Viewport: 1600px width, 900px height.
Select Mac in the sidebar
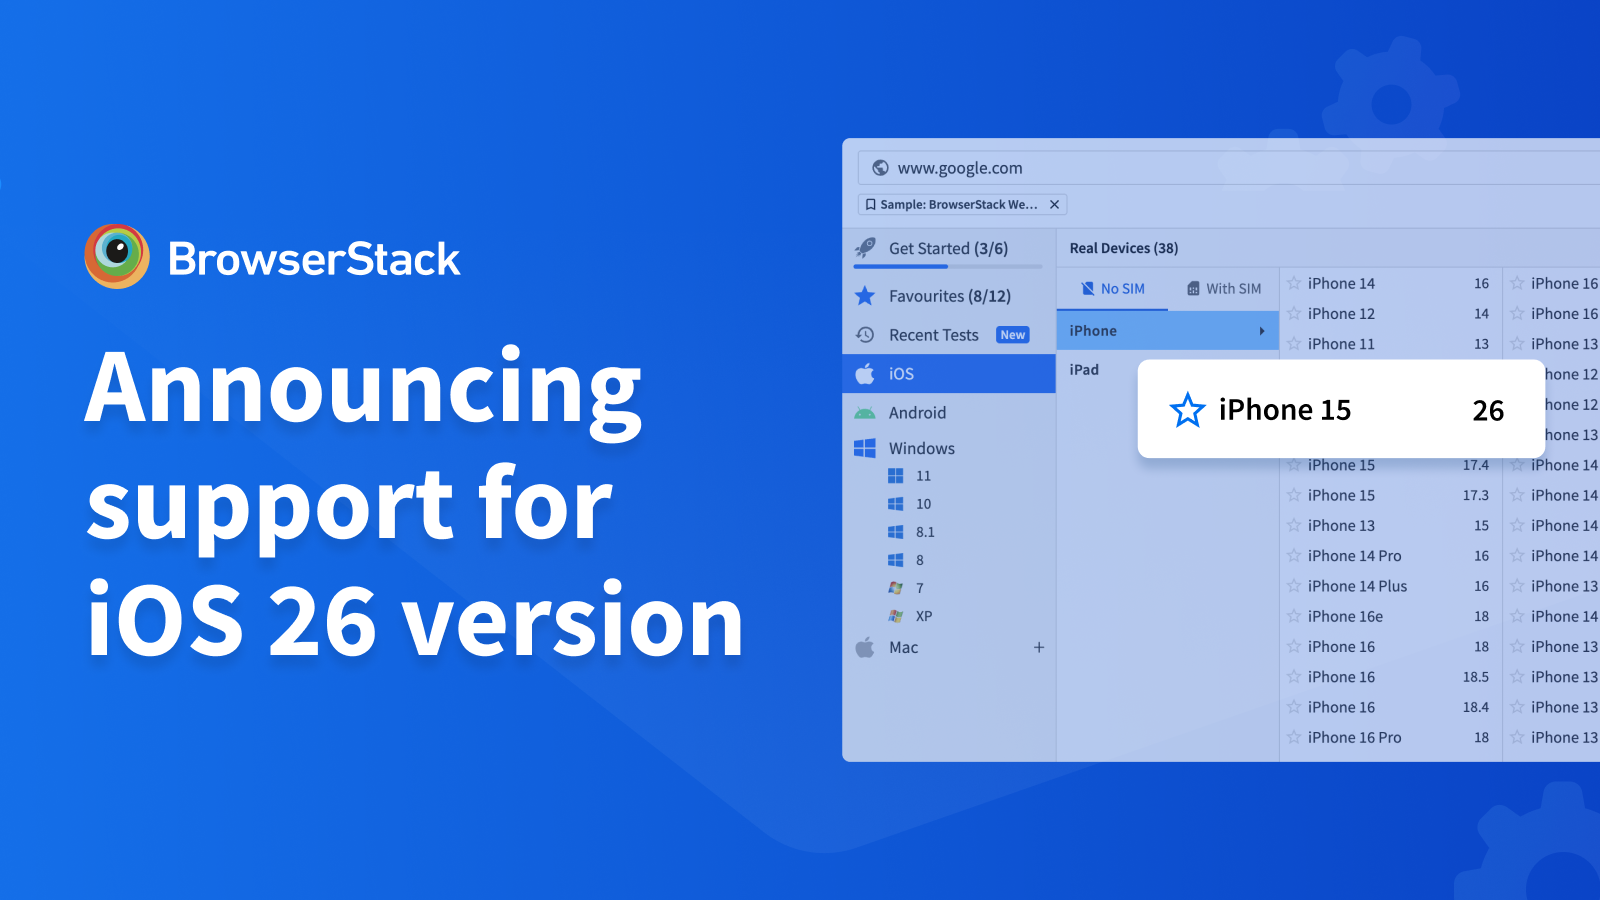[x=904, y=647]
